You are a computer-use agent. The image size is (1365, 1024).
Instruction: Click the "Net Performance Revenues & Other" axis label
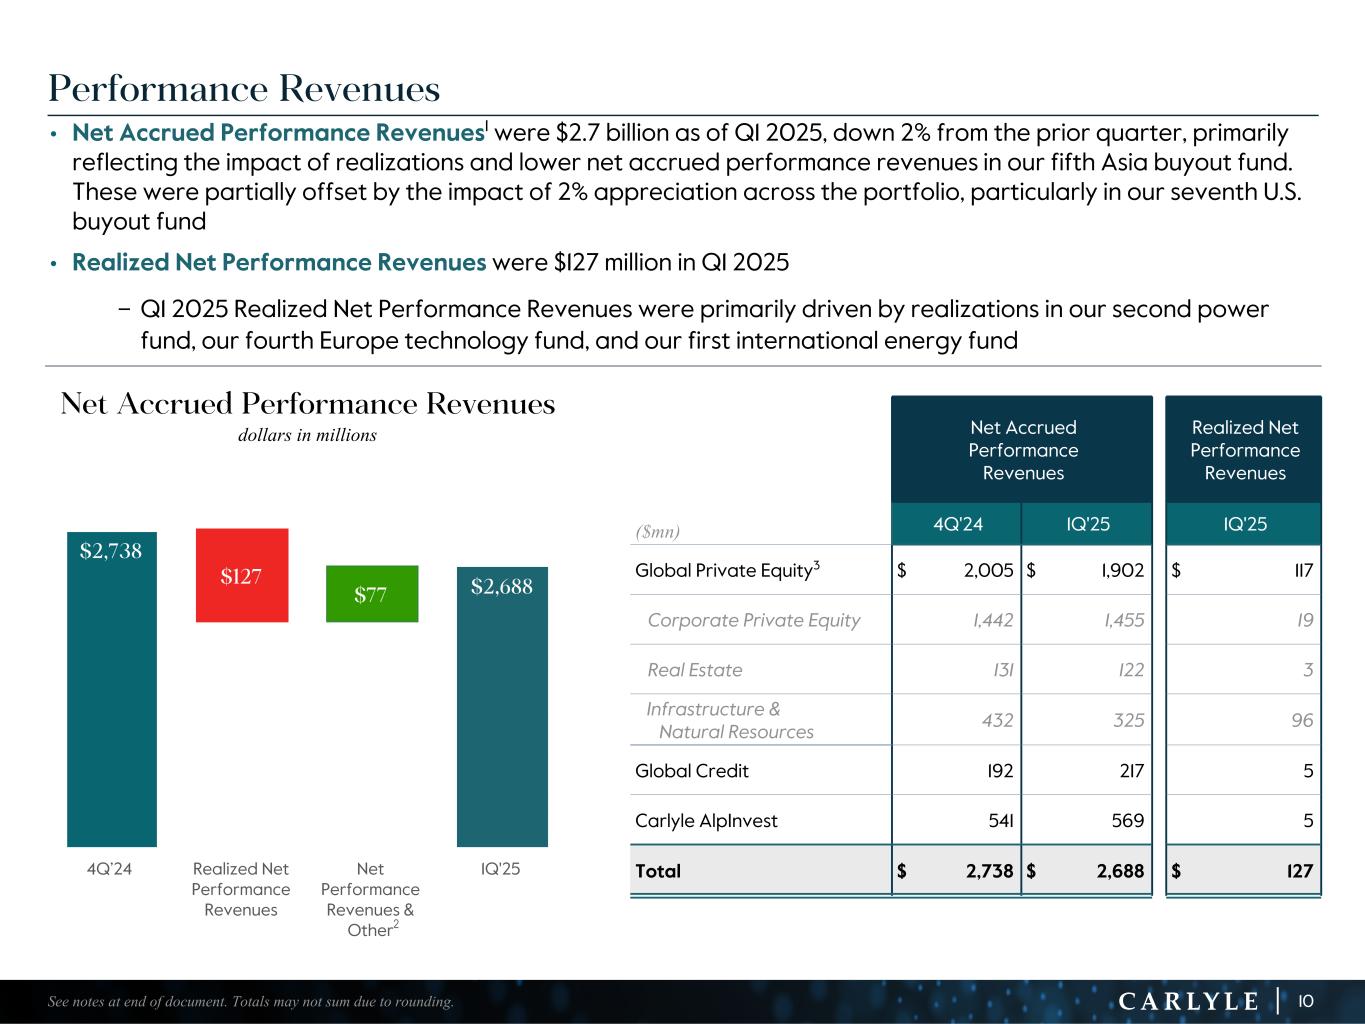(x=371, y=899)
